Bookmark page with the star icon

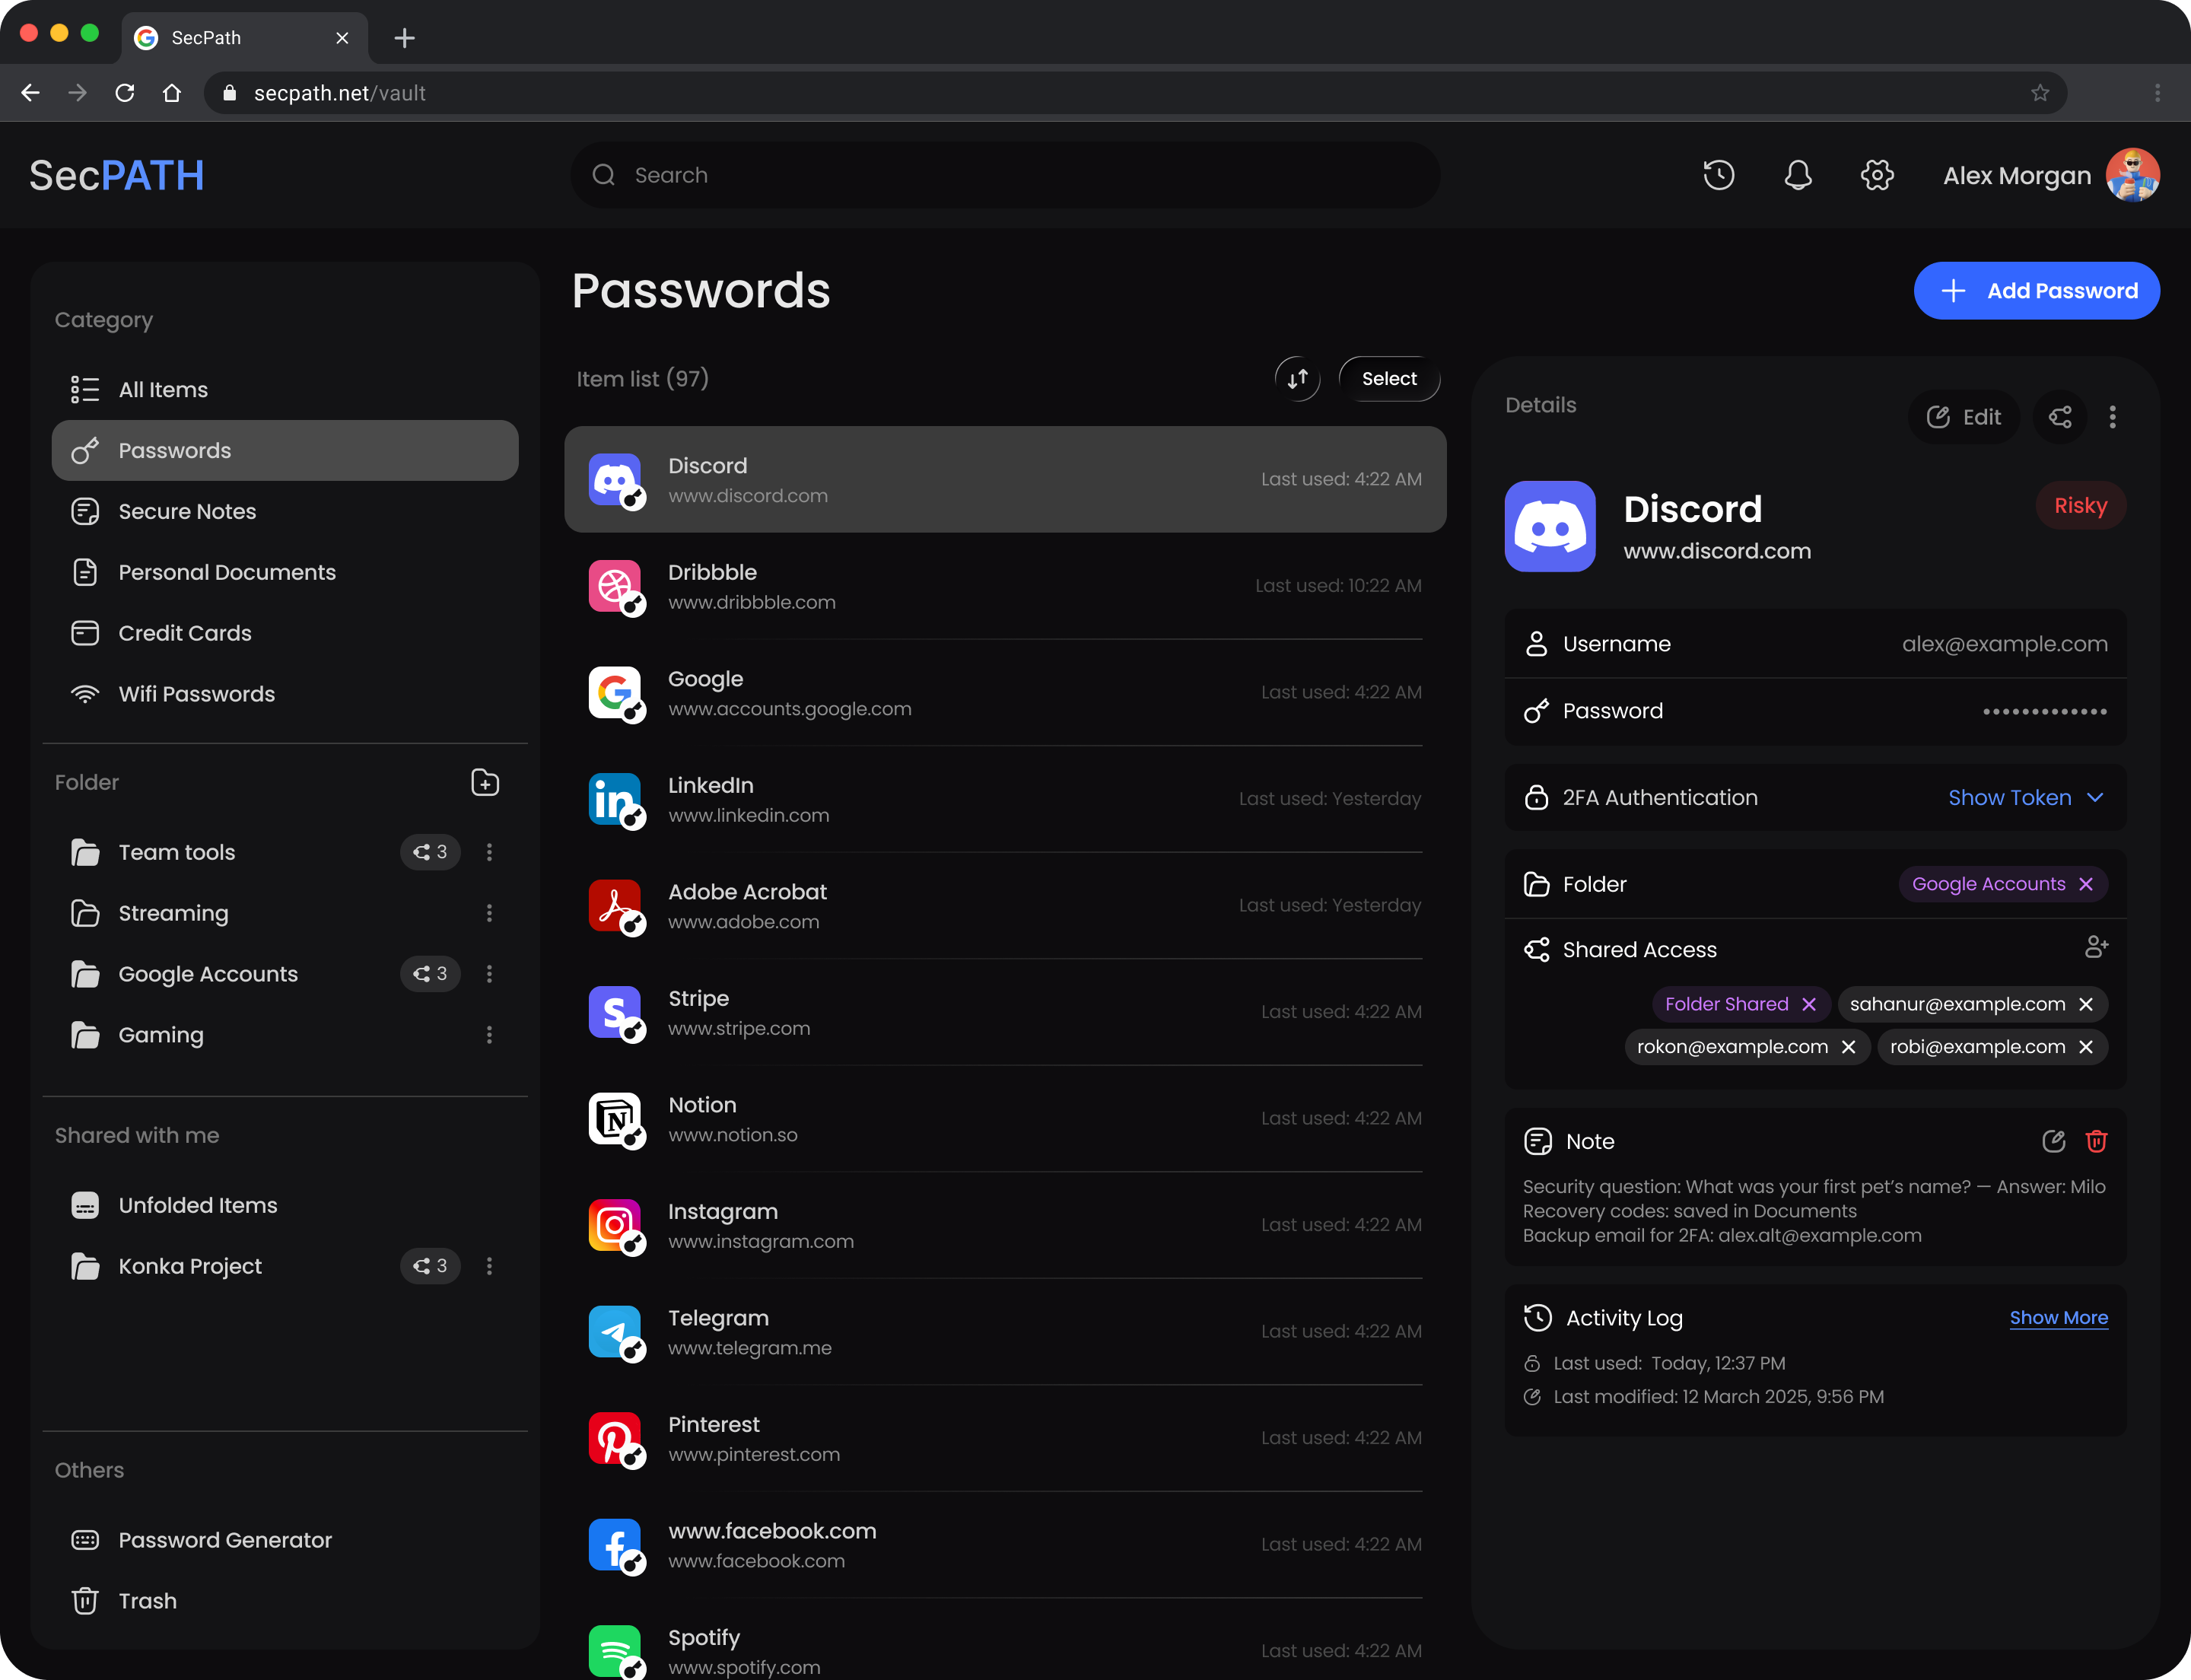coord(2040,93)
